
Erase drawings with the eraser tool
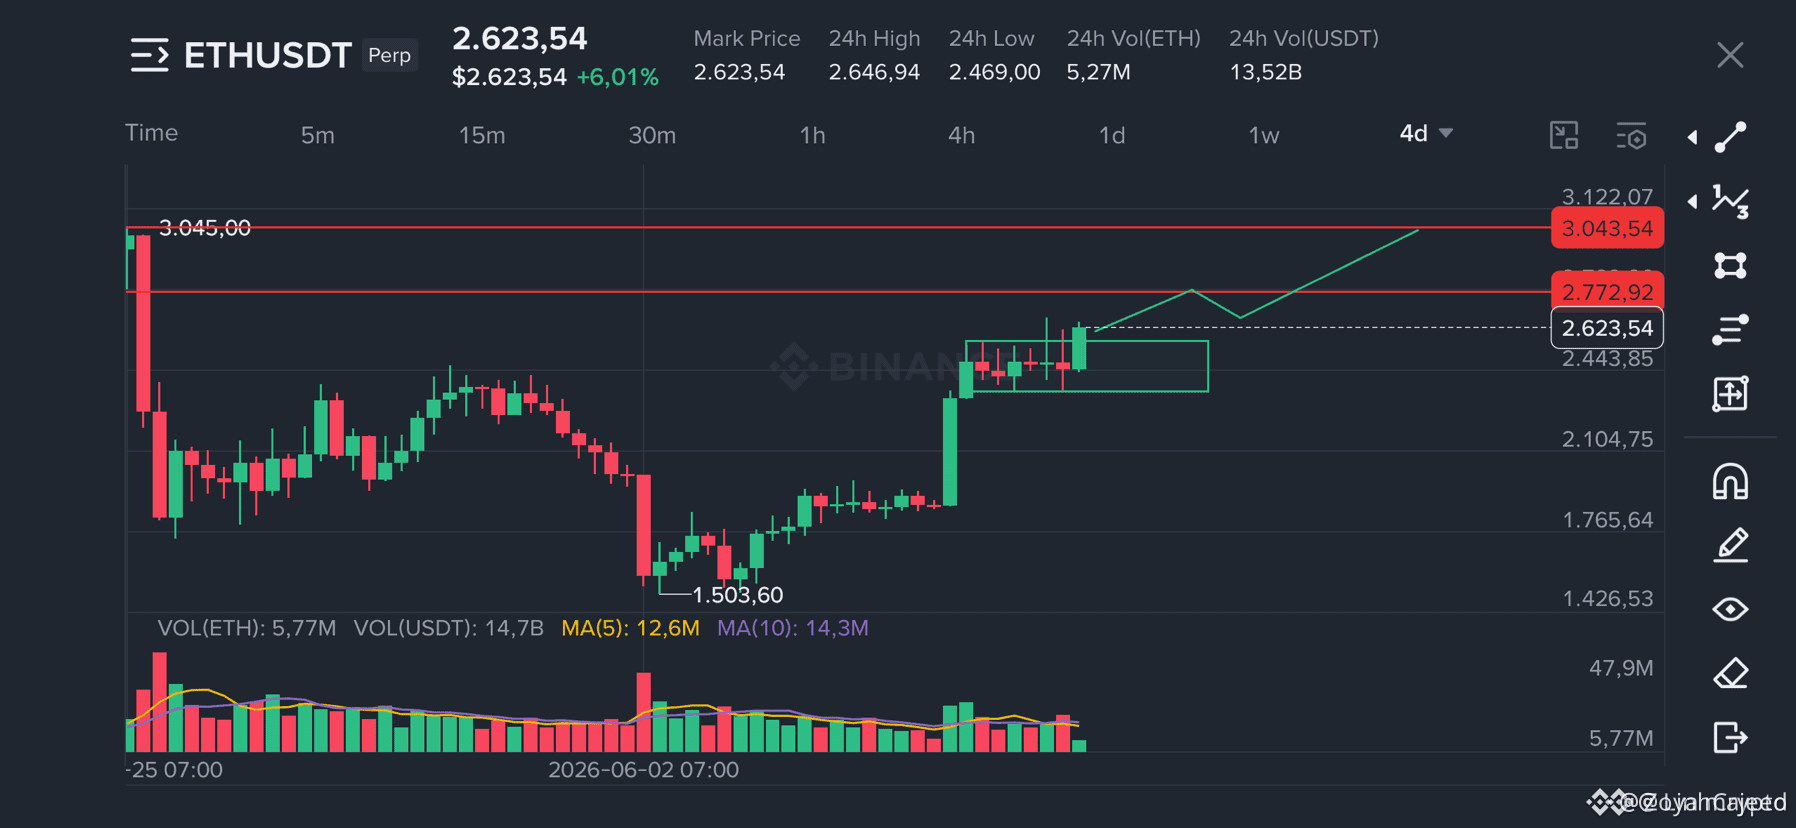[x=1730, y=673]
